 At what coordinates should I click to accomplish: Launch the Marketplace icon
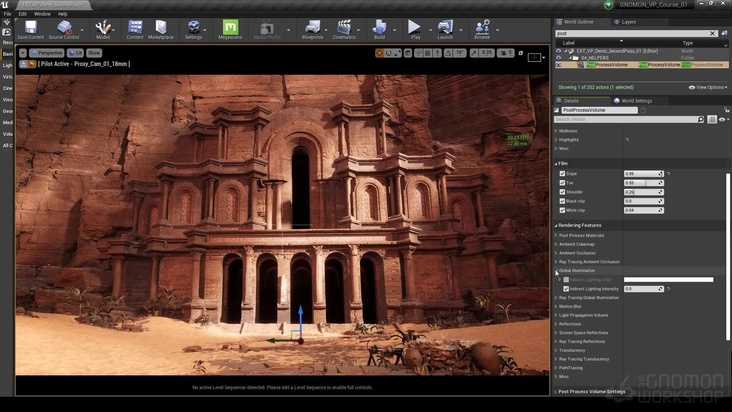(160, 28)
